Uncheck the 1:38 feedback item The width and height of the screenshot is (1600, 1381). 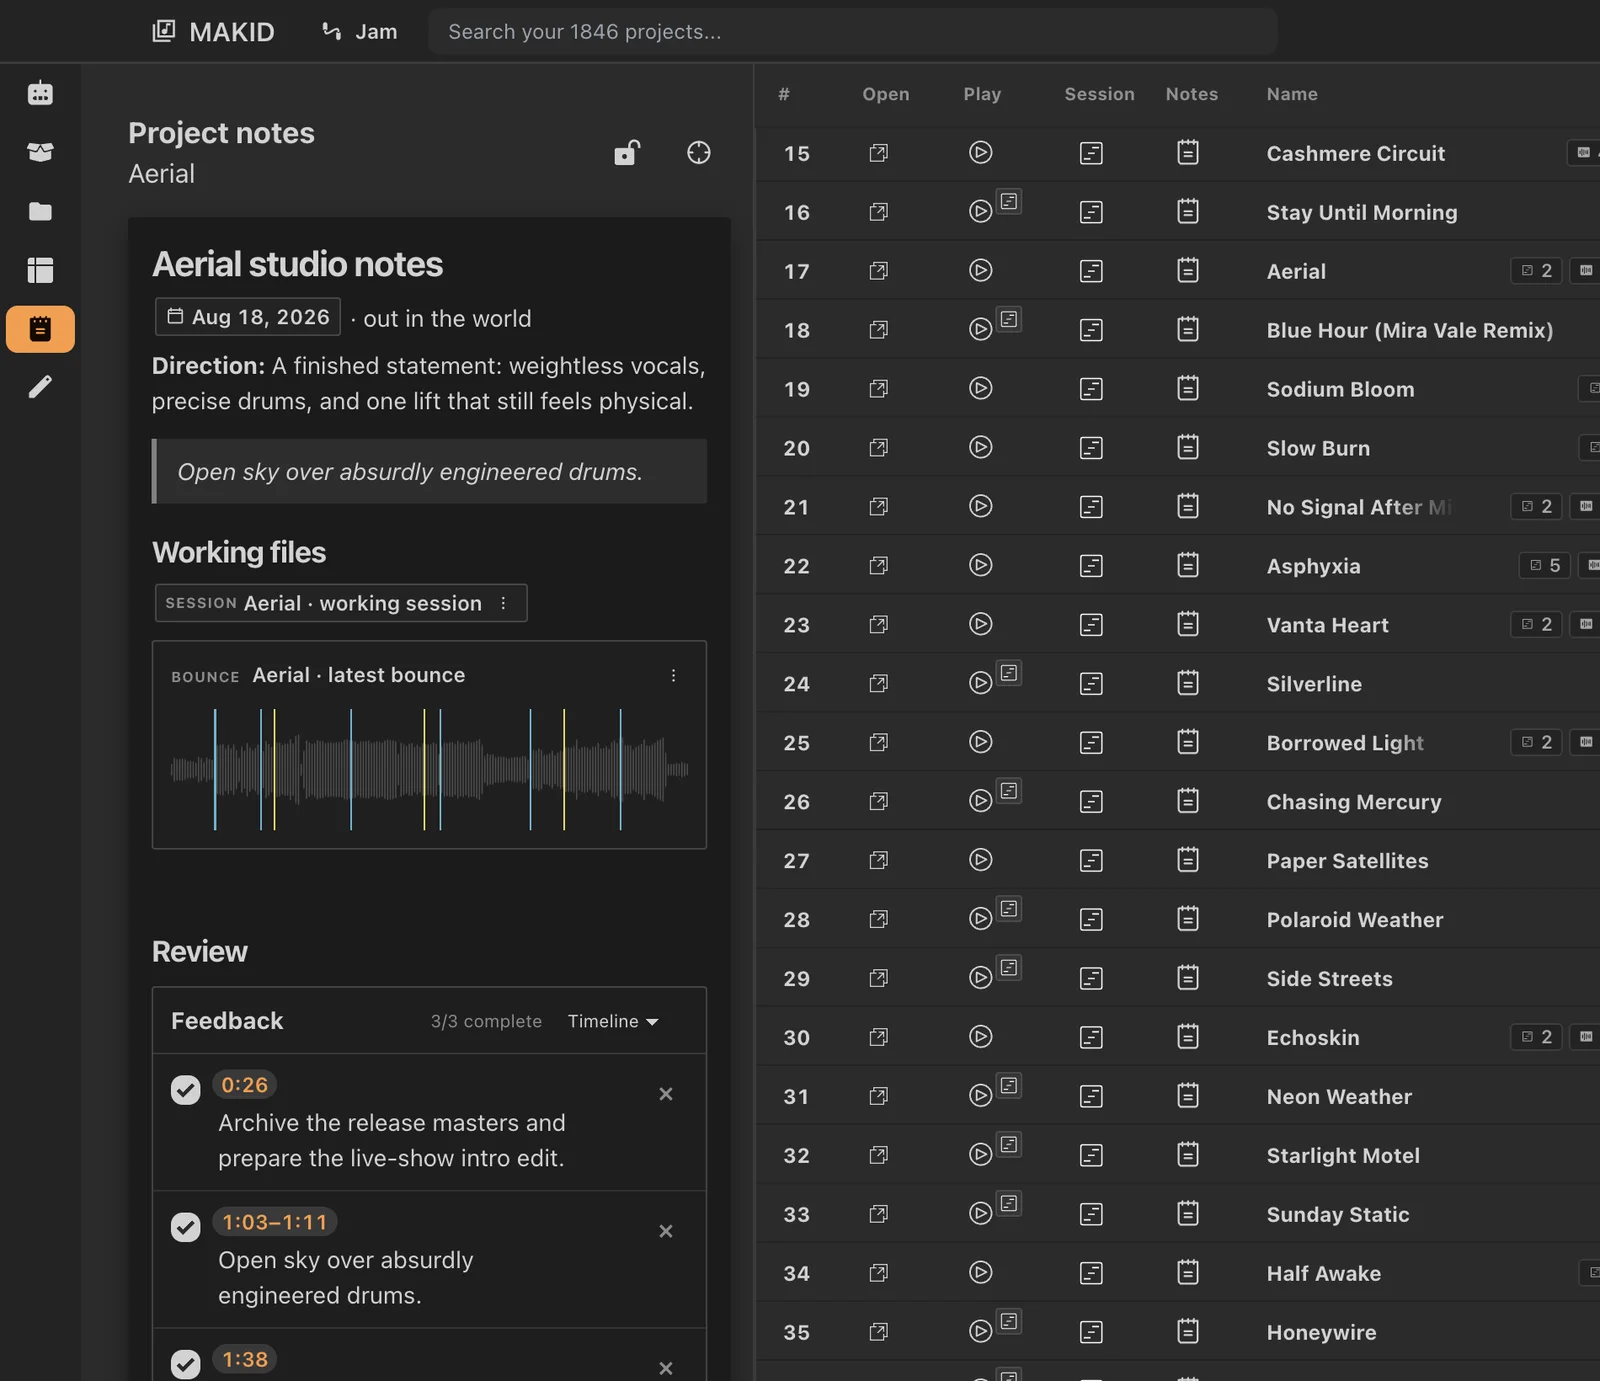tap(185, 1363)
